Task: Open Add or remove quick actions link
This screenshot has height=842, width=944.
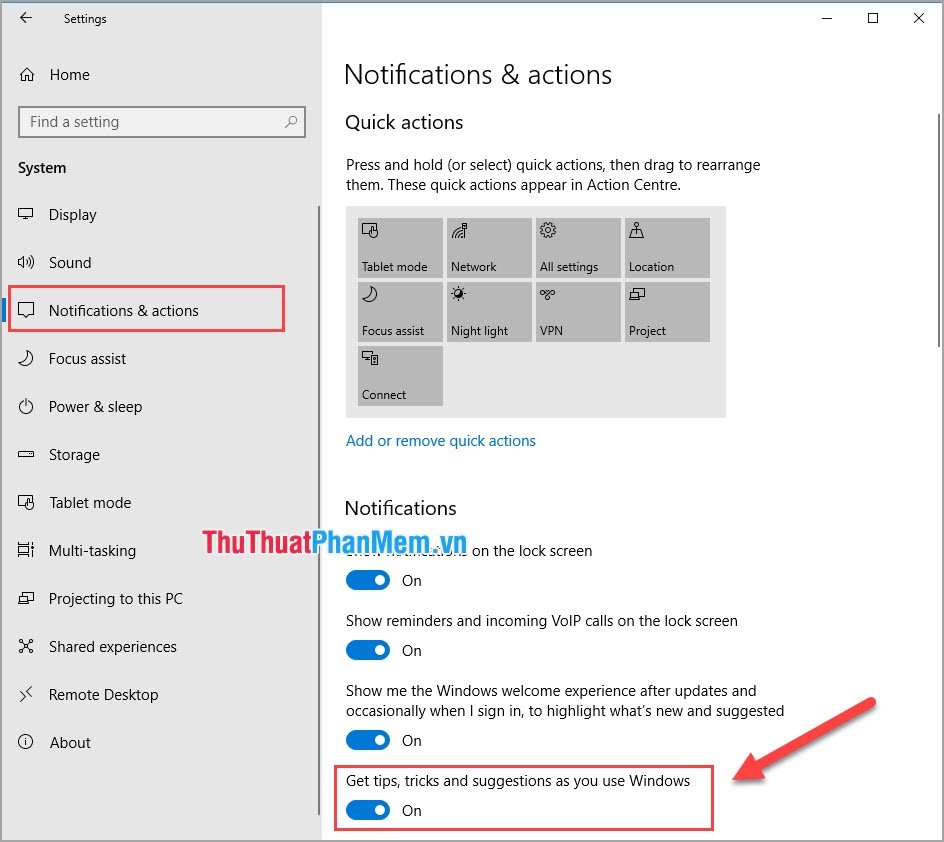Action: 441,441
